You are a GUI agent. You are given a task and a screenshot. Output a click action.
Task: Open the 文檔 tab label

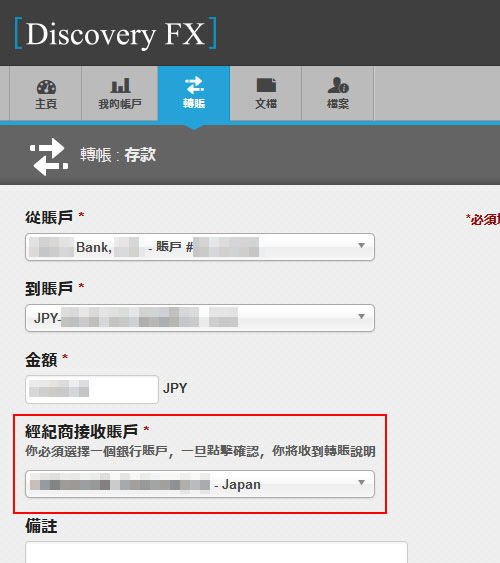266,104
